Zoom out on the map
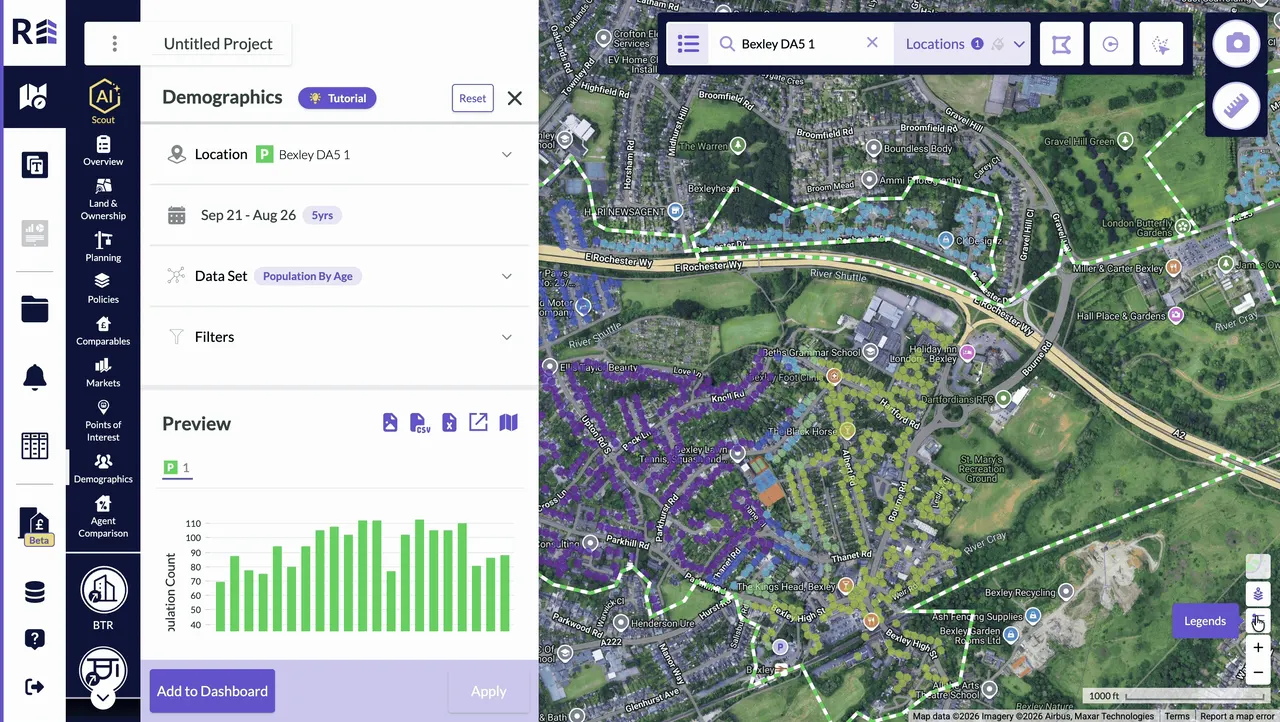 tap(1258, 672)
